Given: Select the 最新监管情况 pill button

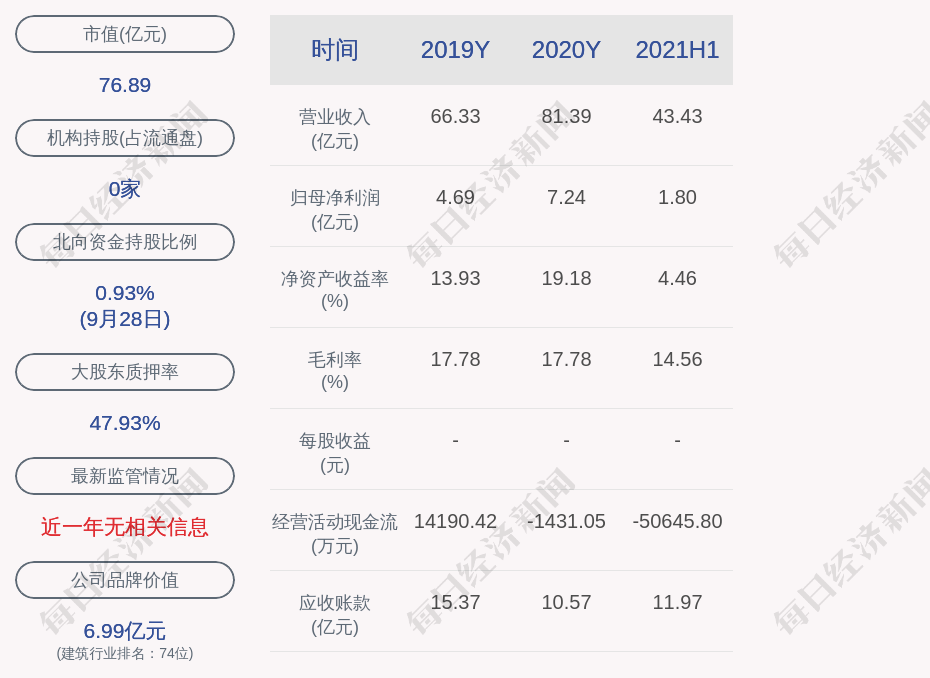Looking at the screenshot, I should tap(125, 476).
